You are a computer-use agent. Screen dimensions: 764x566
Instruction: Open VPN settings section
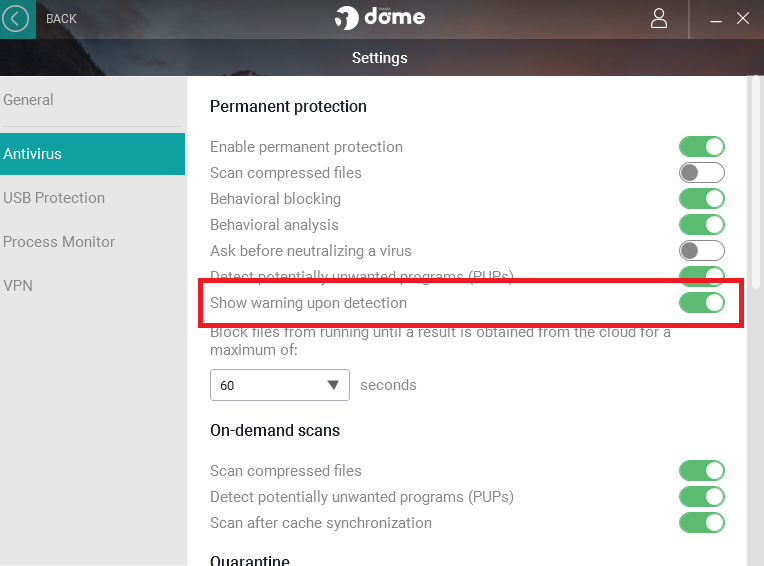tap(18, 286)
